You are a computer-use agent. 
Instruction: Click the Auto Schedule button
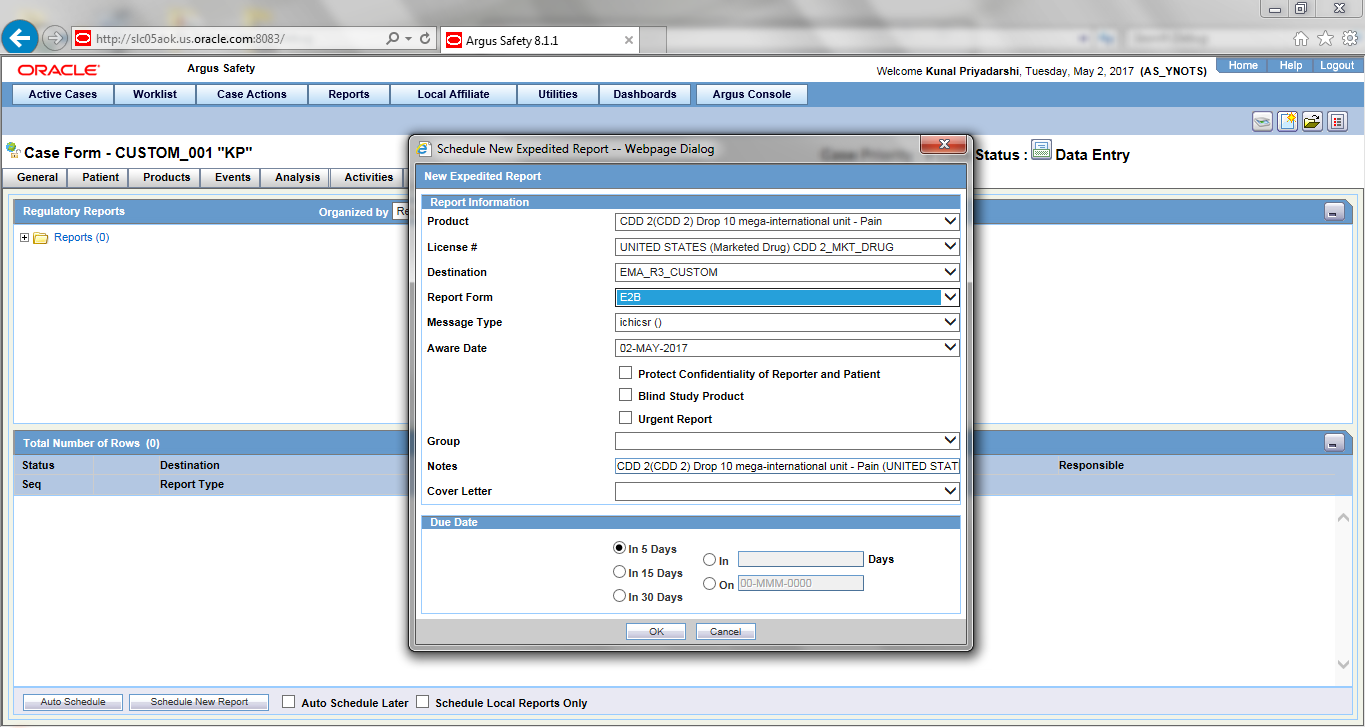(x=73, y=702)
